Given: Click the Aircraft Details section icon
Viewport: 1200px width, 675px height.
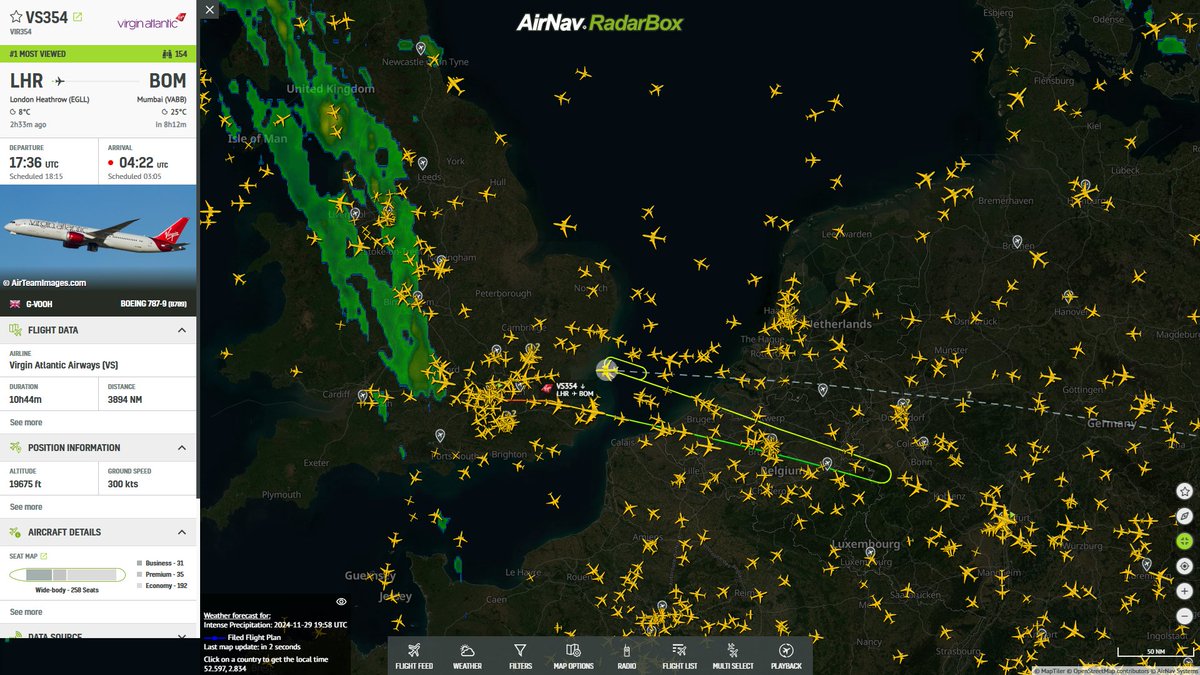Looking at the screenshot, I should tap(15, 532).
